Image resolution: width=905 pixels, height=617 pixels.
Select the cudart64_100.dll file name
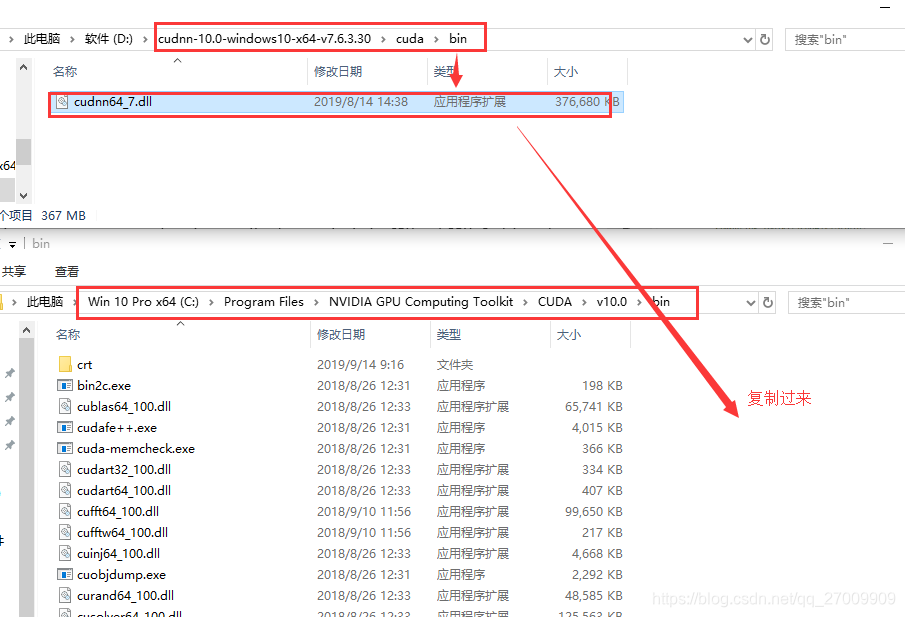(124, 491)
